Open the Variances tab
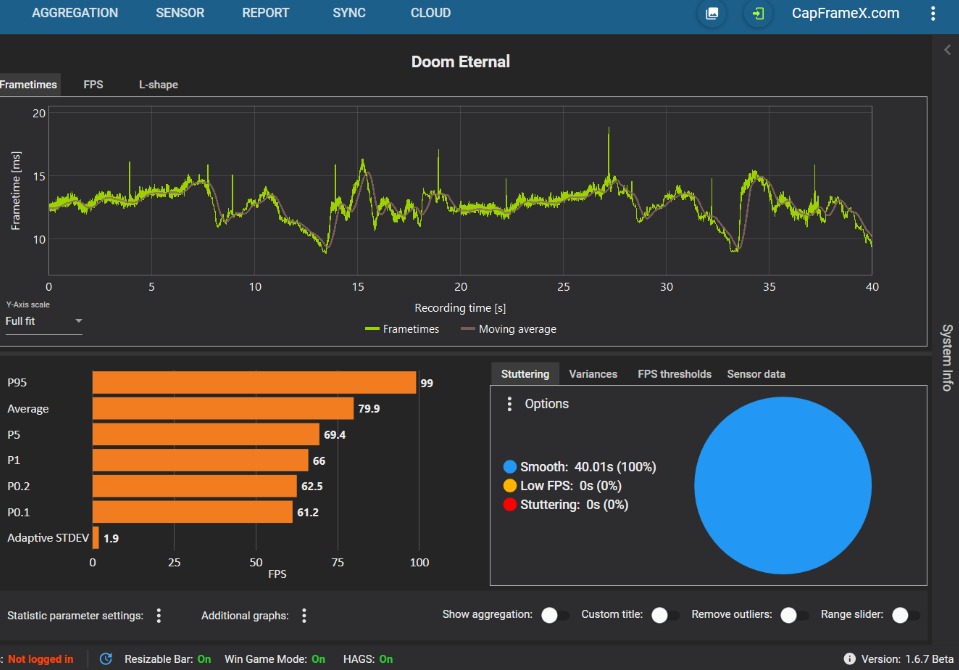This screenshot has width=959, height=670. 593,374
